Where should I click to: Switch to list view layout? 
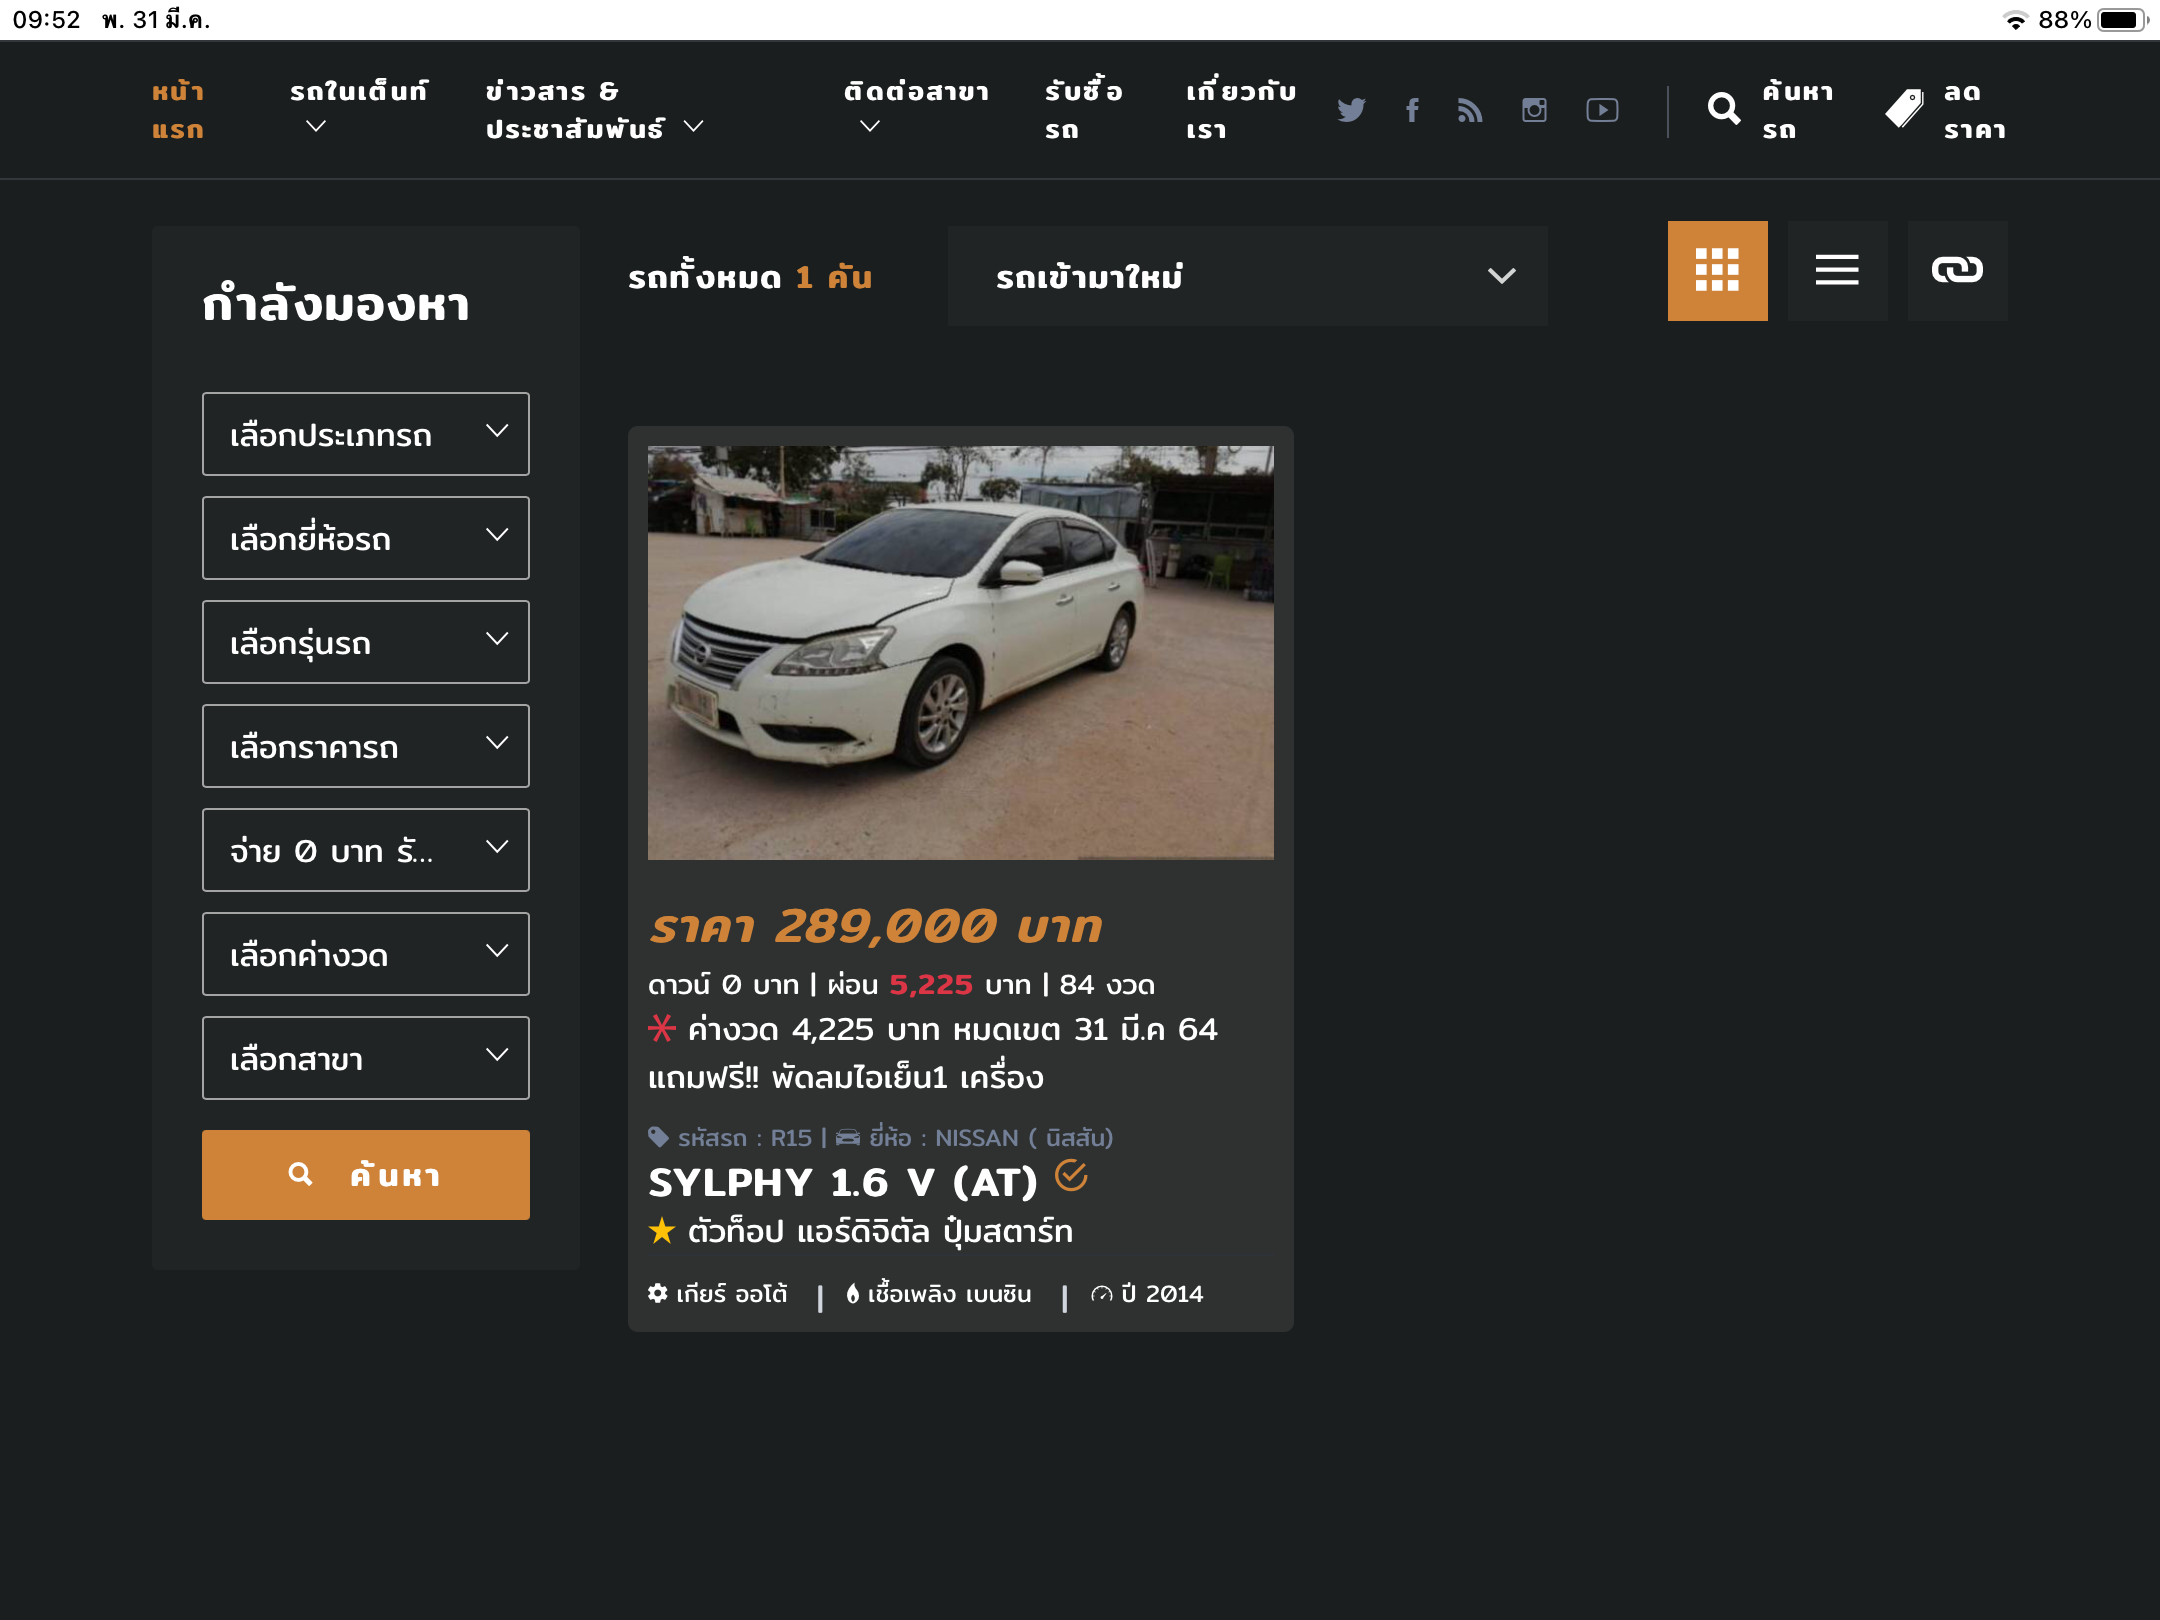tap(1837, 271)
